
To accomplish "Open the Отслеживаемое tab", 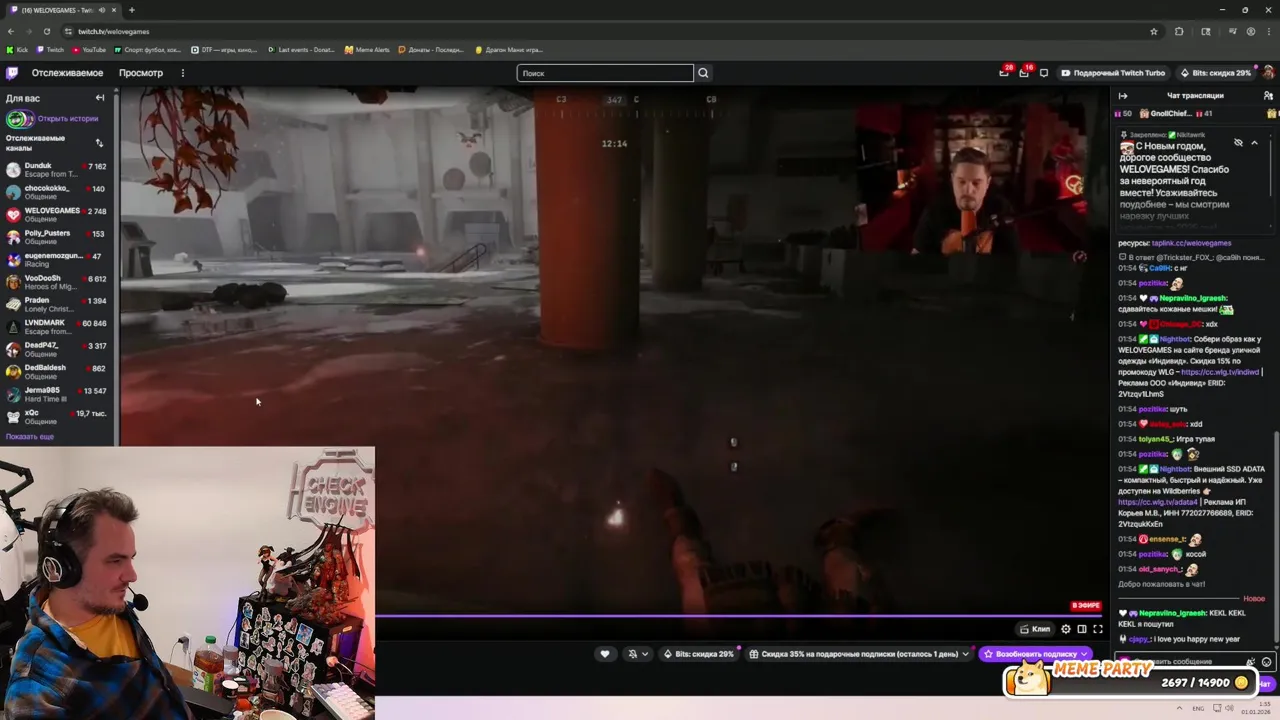I will click(67, 73).
